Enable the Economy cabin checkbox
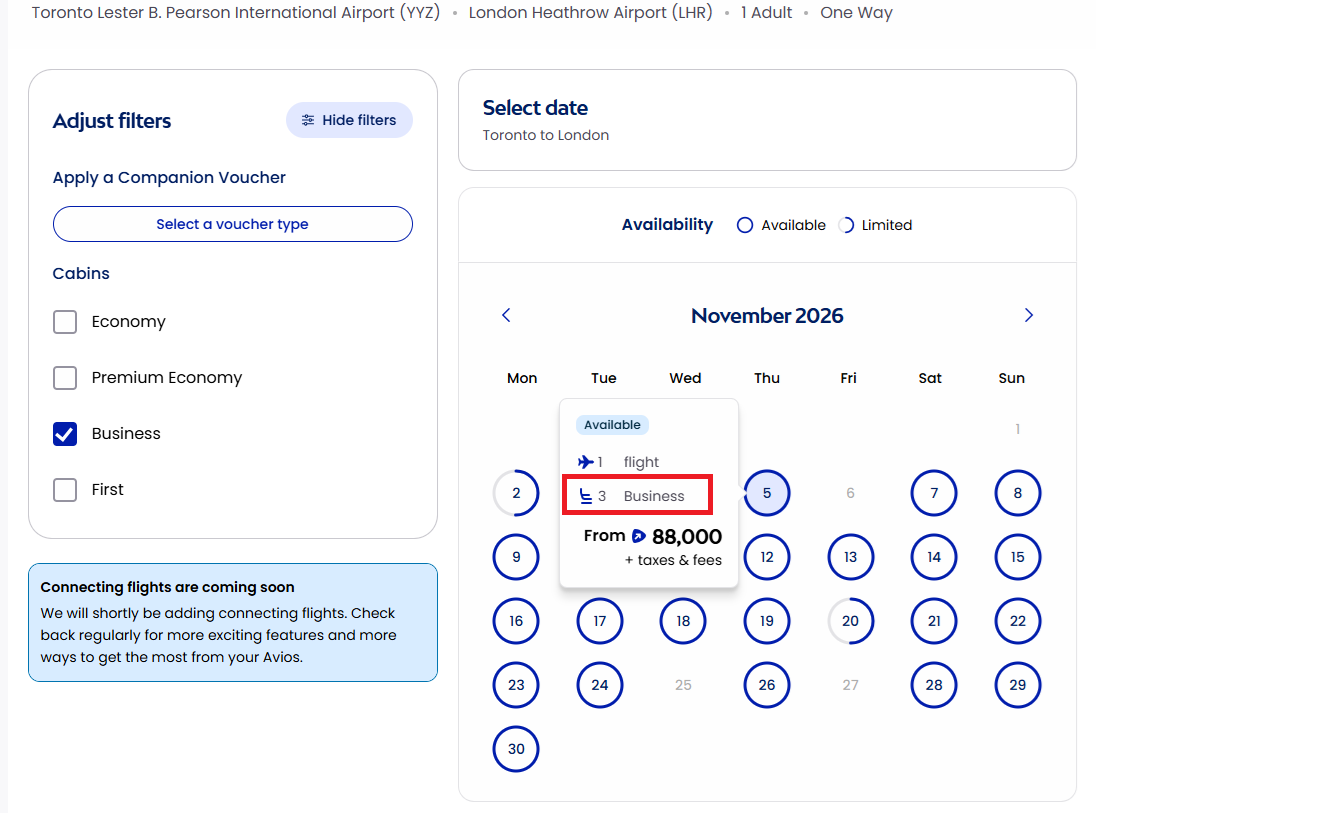This screenshot has width=1340, height=813. coord(65,322)
